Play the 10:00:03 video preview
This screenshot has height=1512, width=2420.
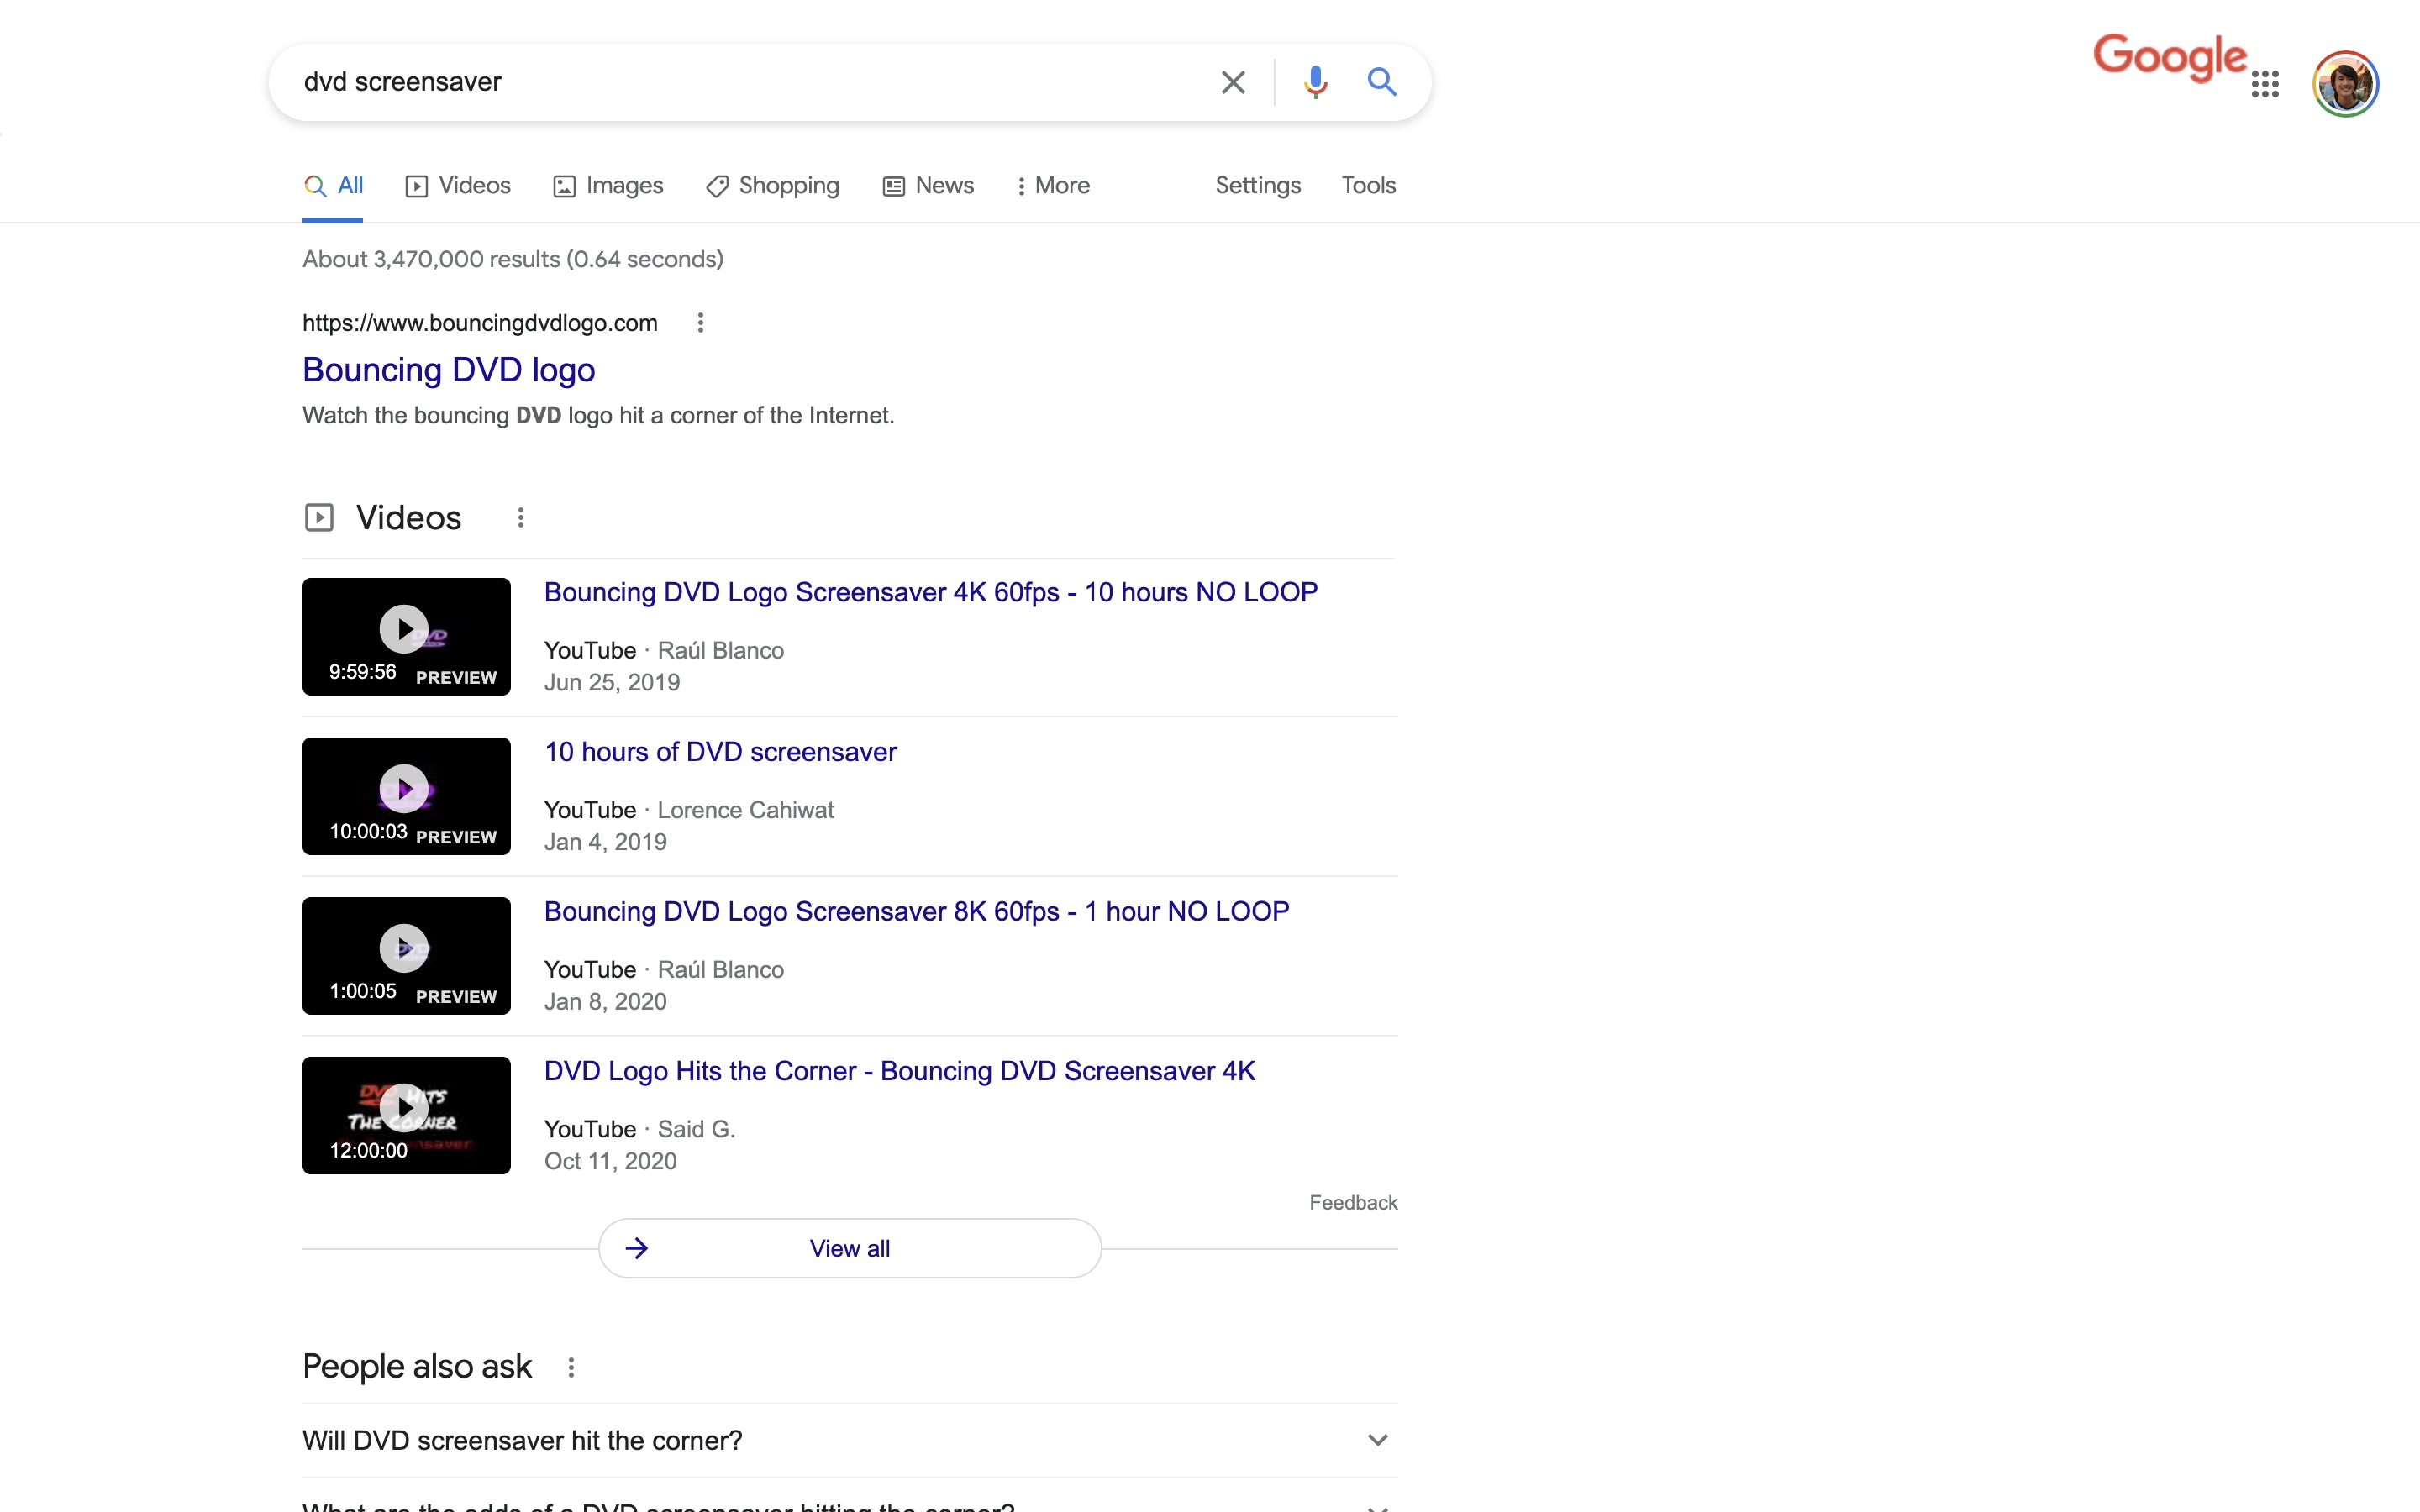(406, 796)
